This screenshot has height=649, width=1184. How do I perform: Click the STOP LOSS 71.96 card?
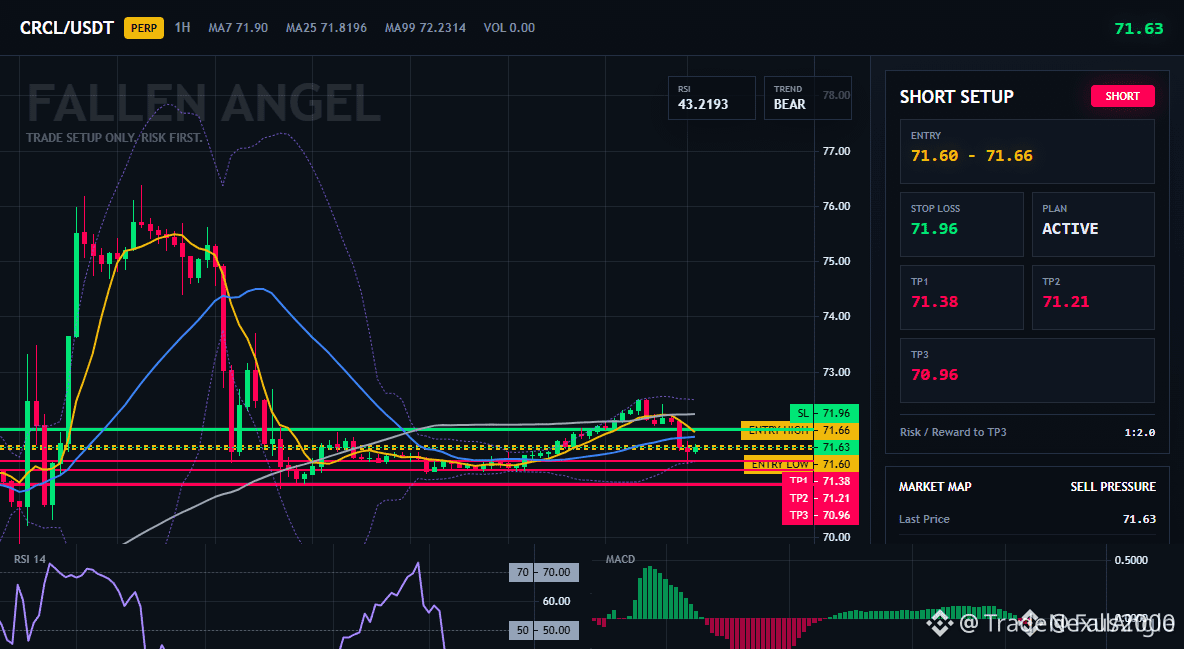pyautogui.click(x=961, y=224)
